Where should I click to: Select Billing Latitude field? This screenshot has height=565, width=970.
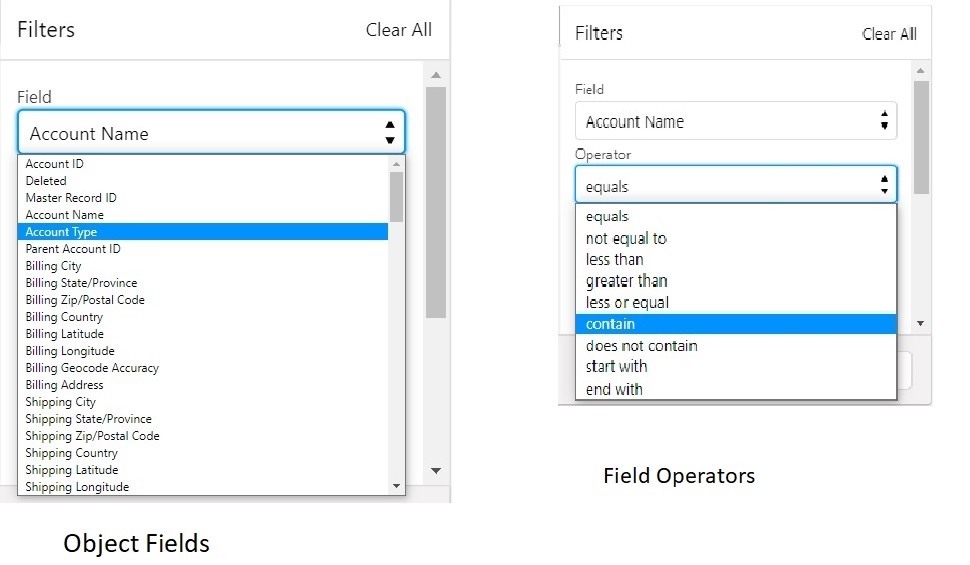(x=203, y=334)
